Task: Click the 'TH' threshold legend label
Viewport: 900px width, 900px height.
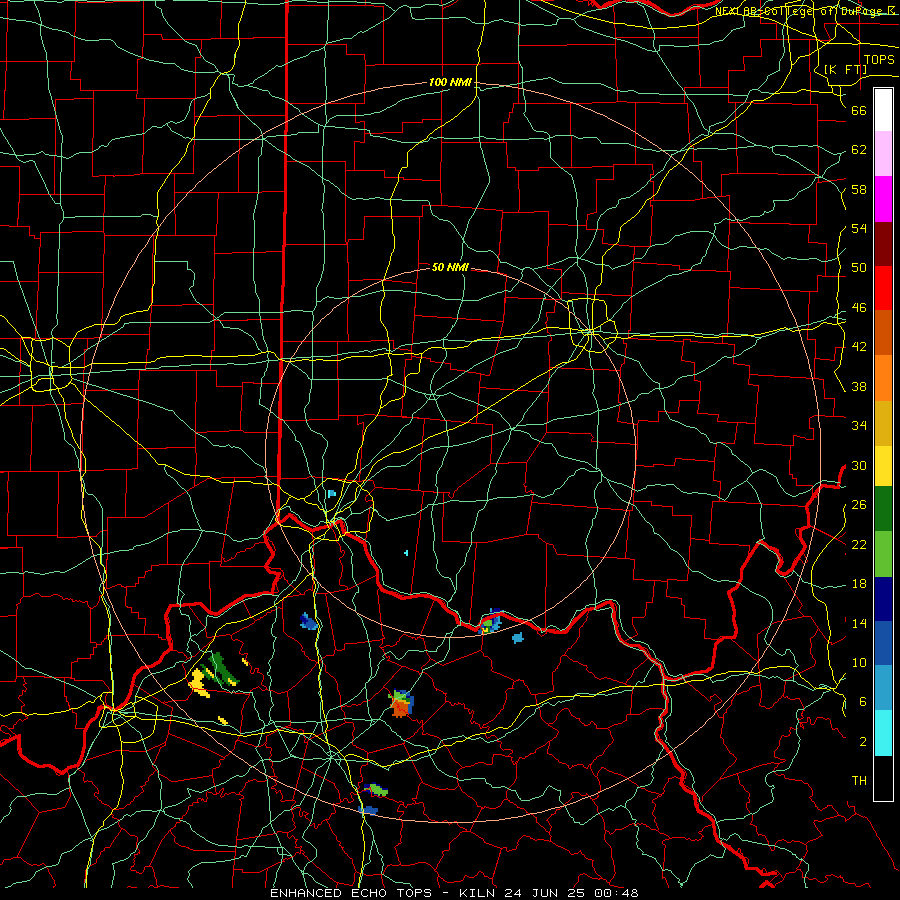Action: (859, 781)
